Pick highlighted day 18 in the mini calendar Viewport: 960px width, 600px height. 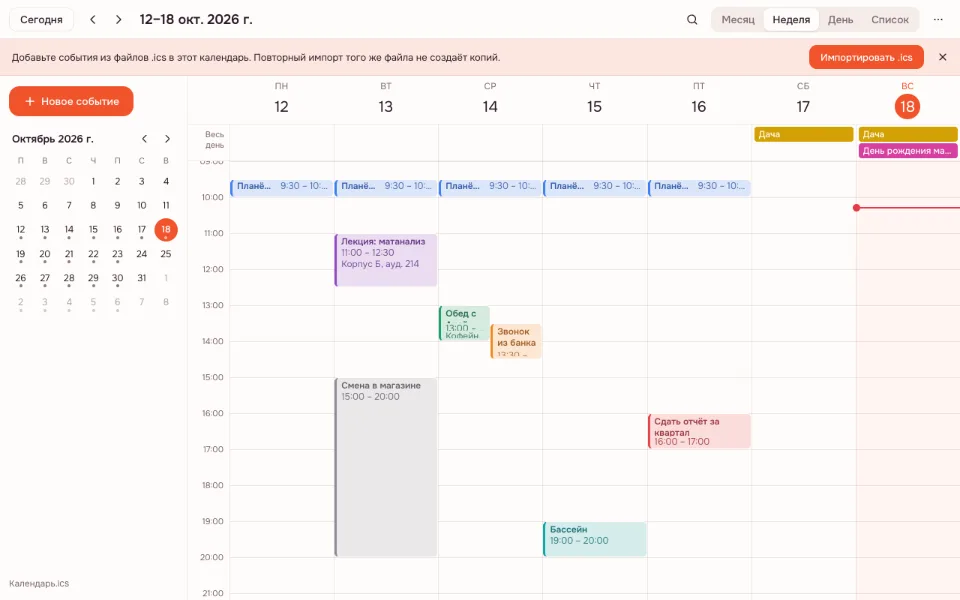point(166,230)
